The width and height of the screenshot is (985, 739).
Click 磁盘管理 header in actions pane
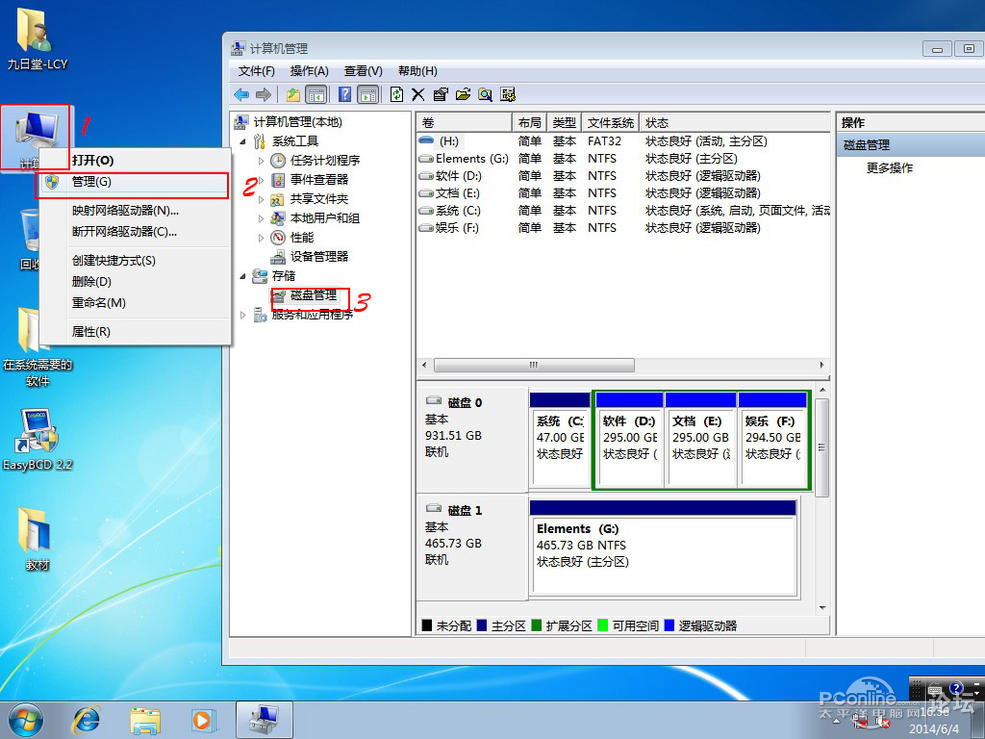pos(911,145)
